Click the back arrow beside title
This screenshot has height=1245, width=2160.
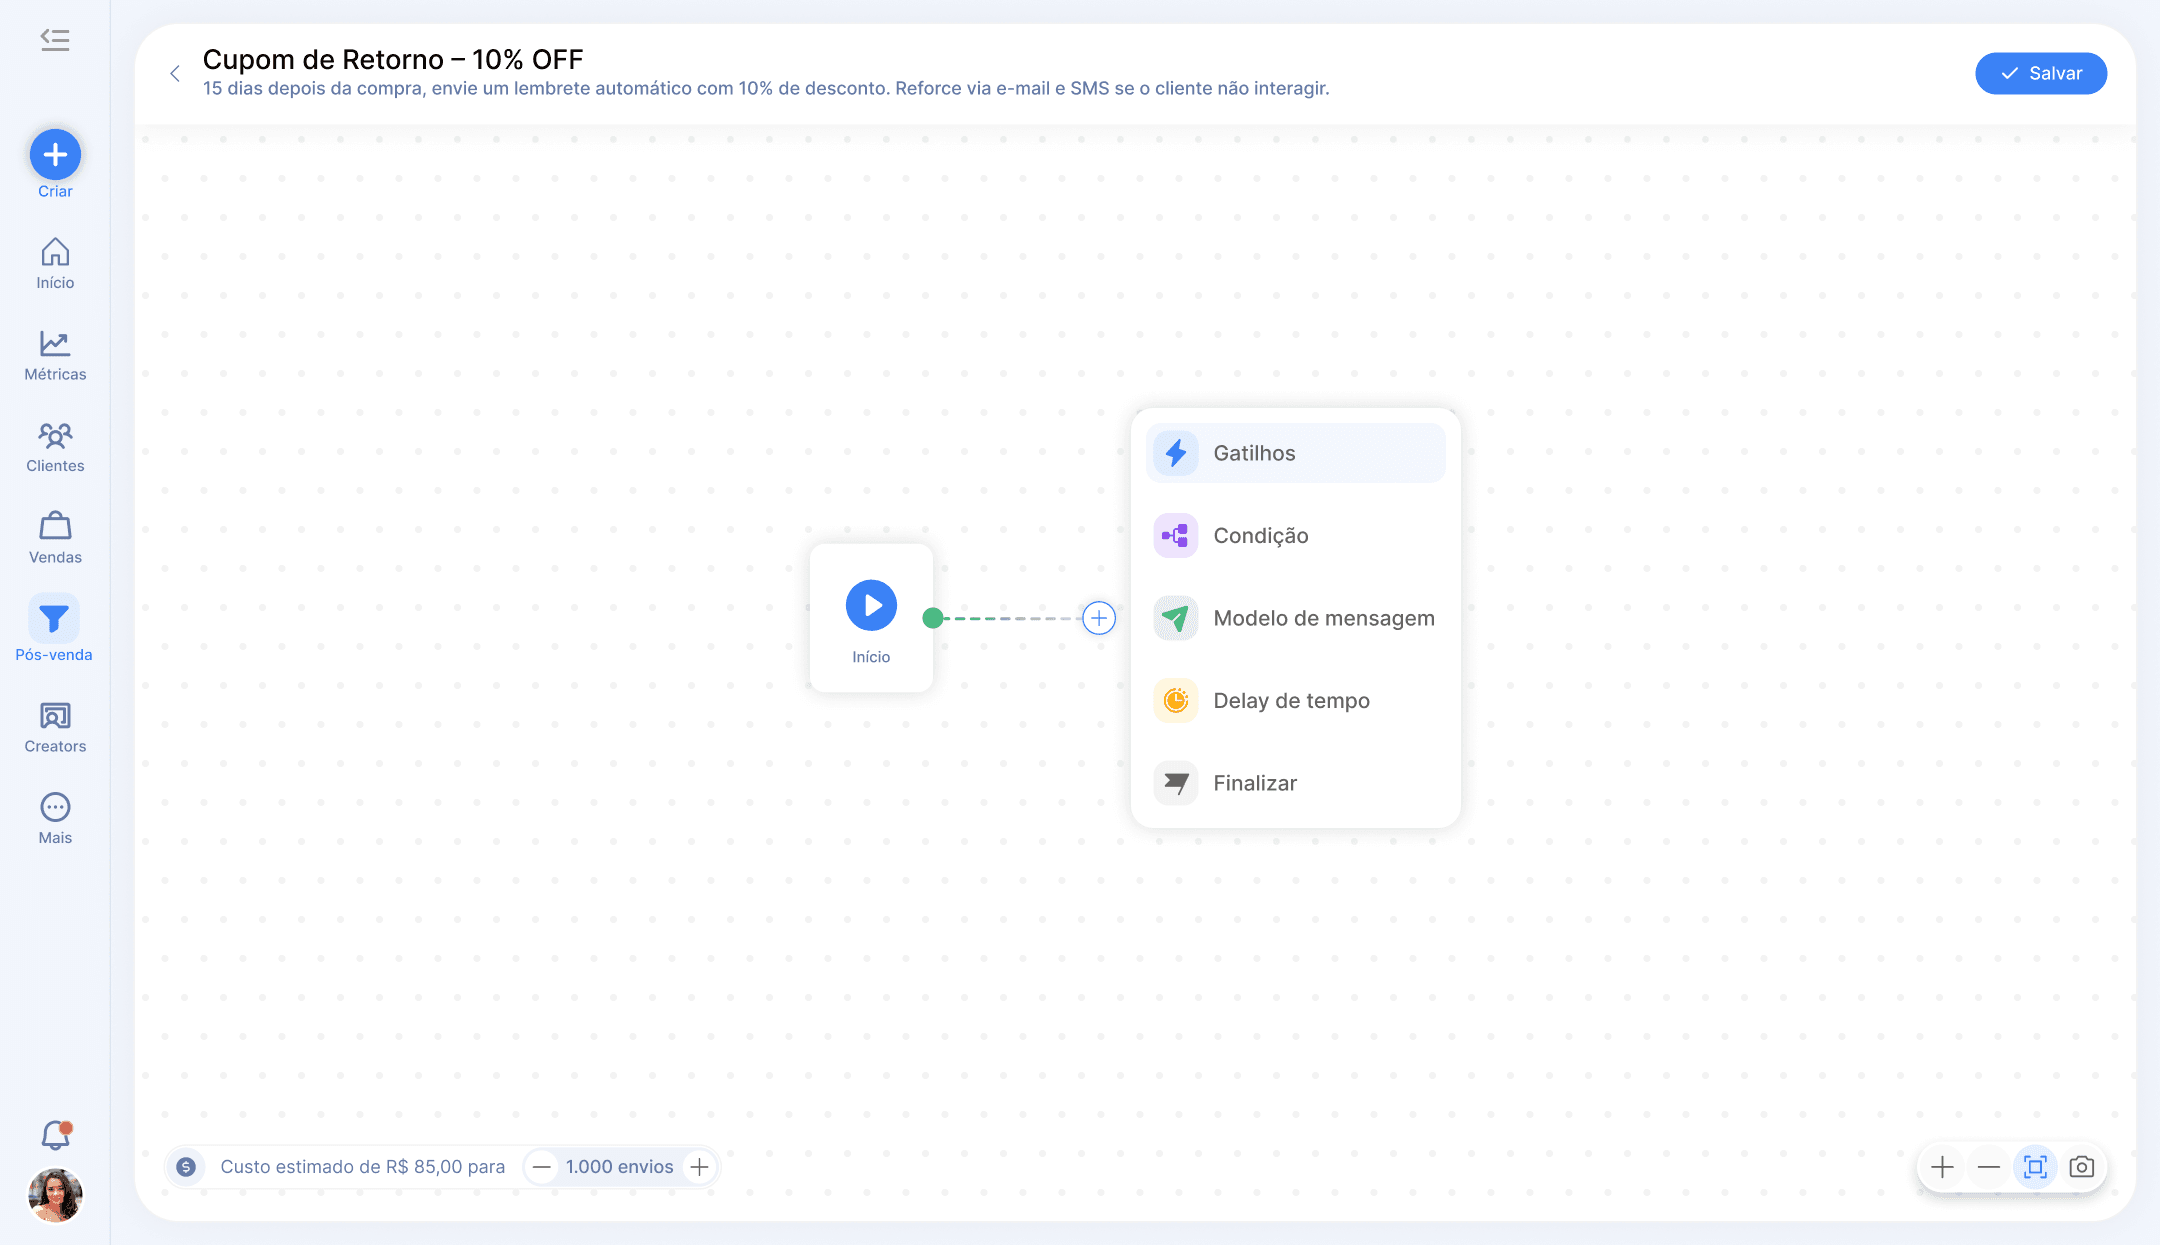coord(175,73)
